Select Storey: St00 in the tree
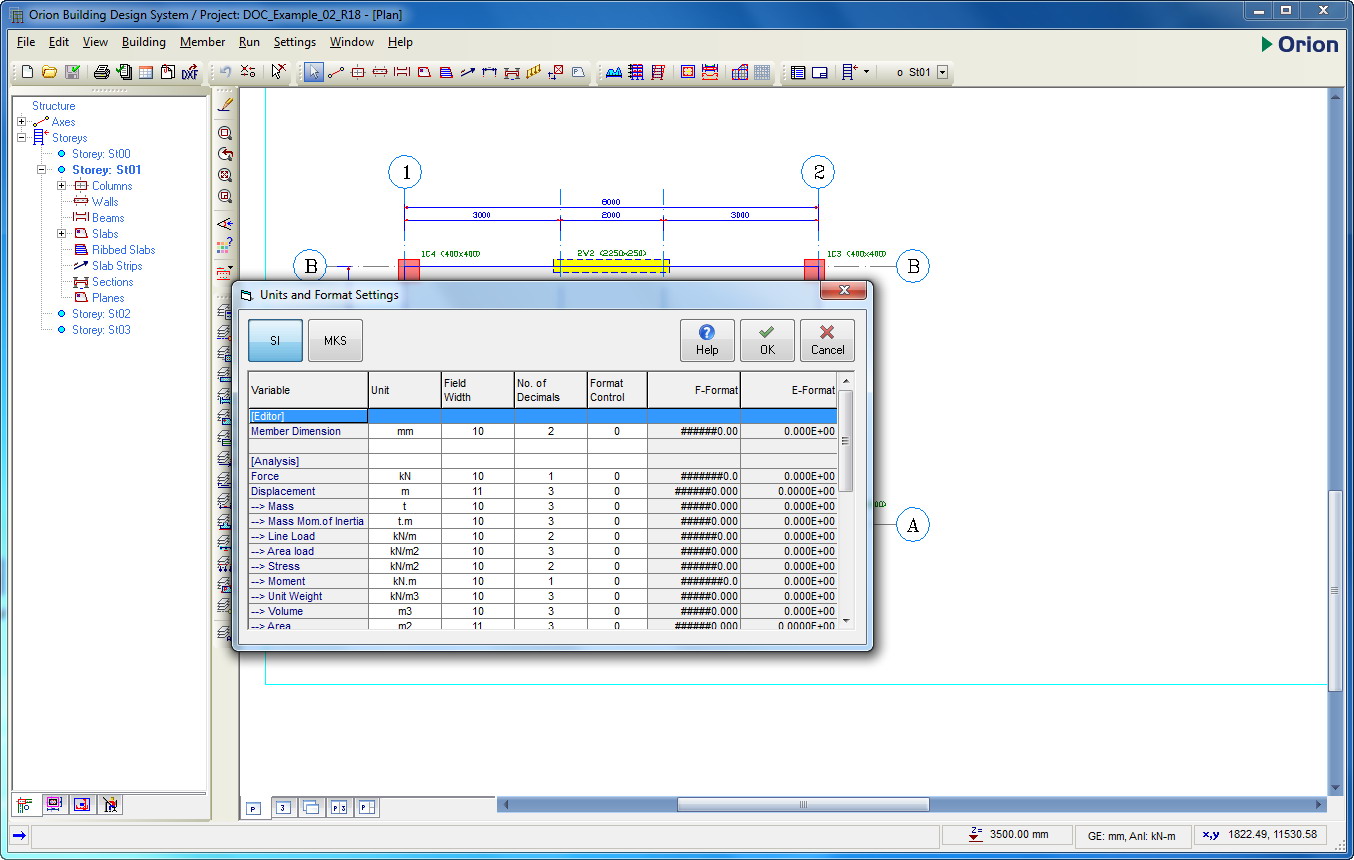Screen dimensions: 1354x860 (101, 154)
